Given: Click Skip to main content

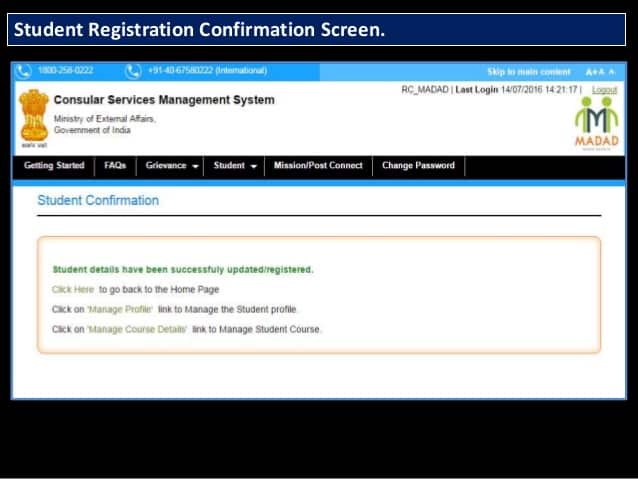Looking at the screenshot, I should tap(528, 72).
